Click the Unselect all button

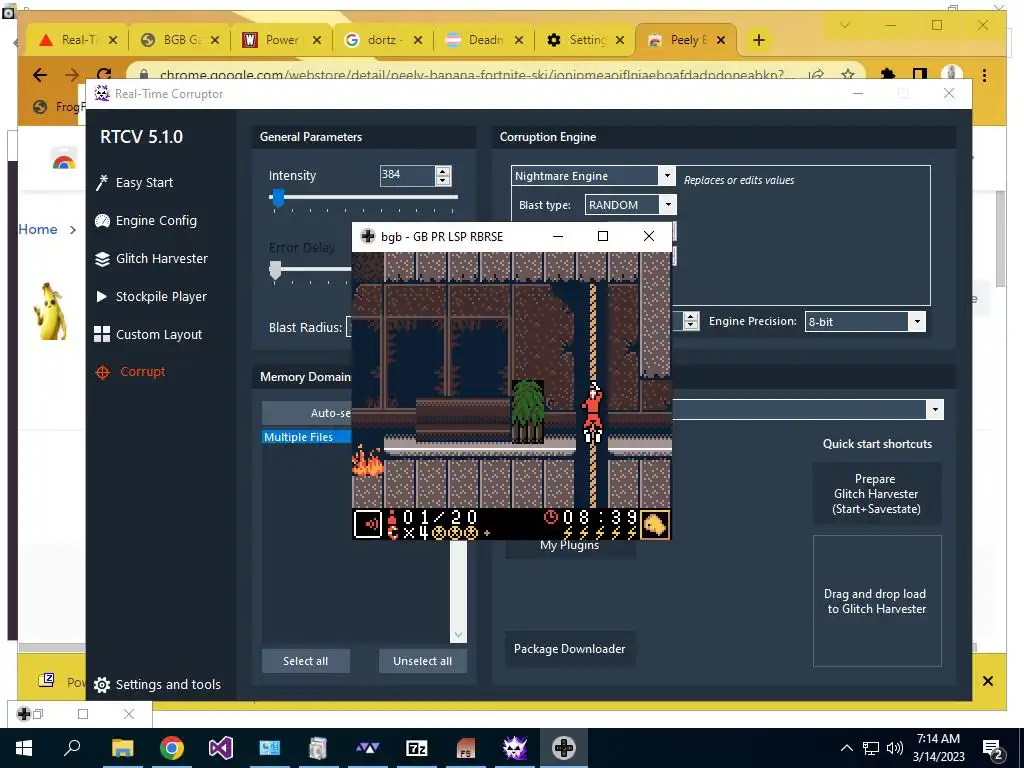tap(423, 661)
